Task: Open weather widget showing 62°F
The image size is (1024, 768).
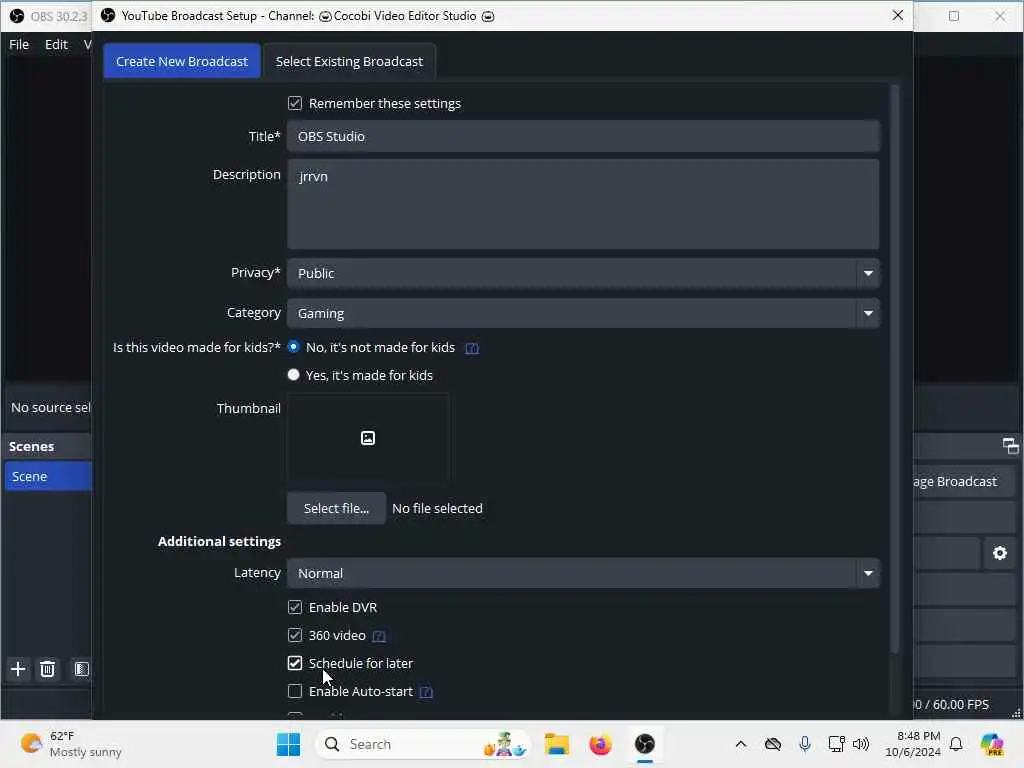Action: click(x=71, y=744)
